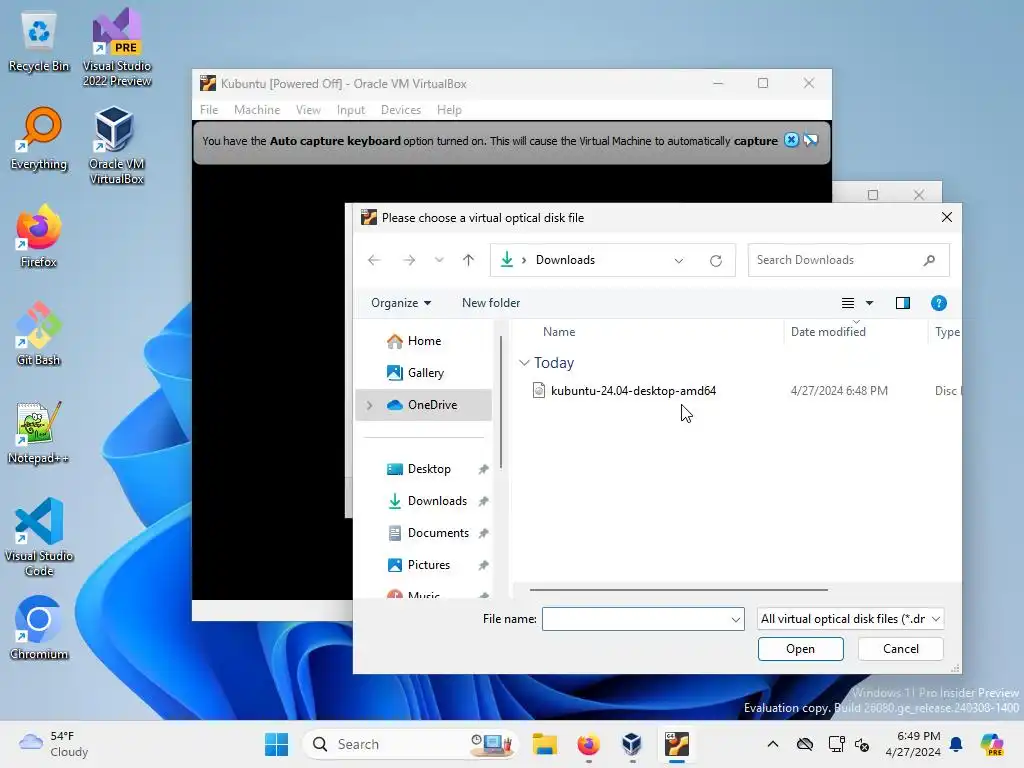Open the Copilot Preview taskbar icon
This screenshot has height=768, width=1024.
(991, 744)
